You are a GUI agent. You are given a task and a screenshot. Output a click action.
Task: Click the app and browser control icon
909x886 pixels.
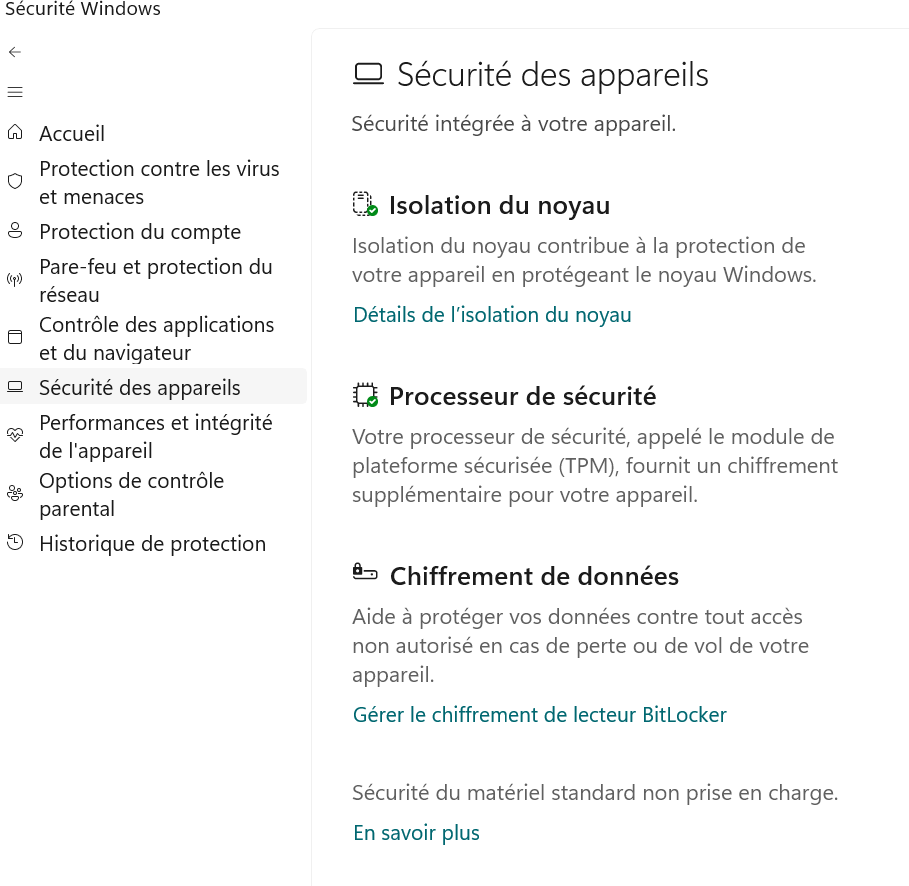pos(15,338)
